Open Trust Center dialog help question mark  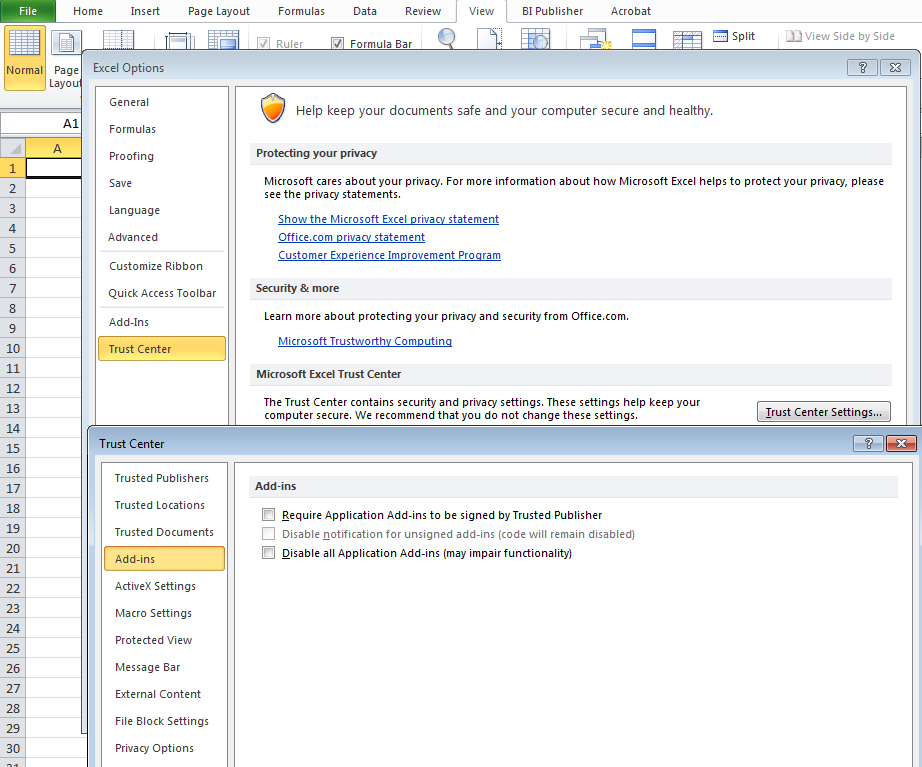[868, 443]
